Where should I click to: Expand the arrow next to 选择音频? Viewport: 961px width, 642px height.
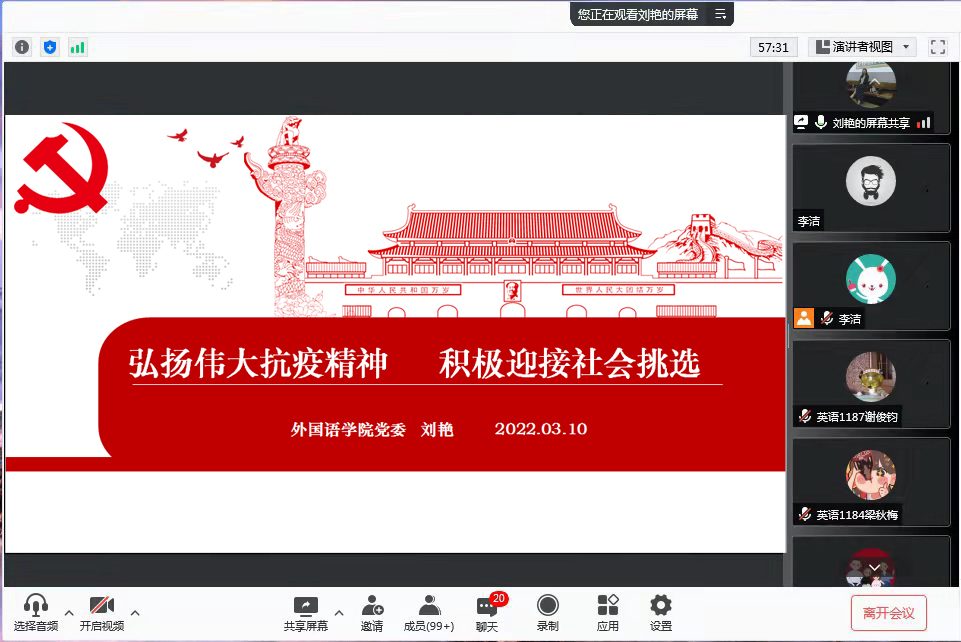69,612
